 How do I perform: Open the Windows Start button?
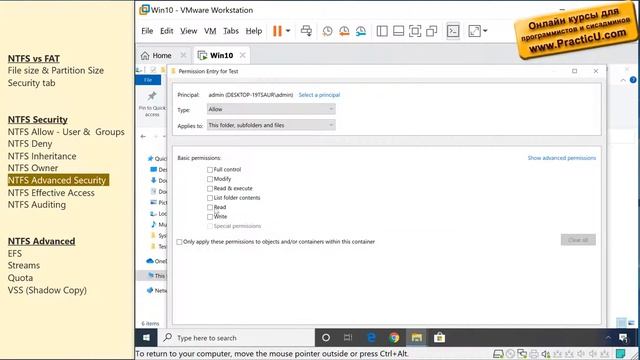pyautogui.click(x=146, y=338)
